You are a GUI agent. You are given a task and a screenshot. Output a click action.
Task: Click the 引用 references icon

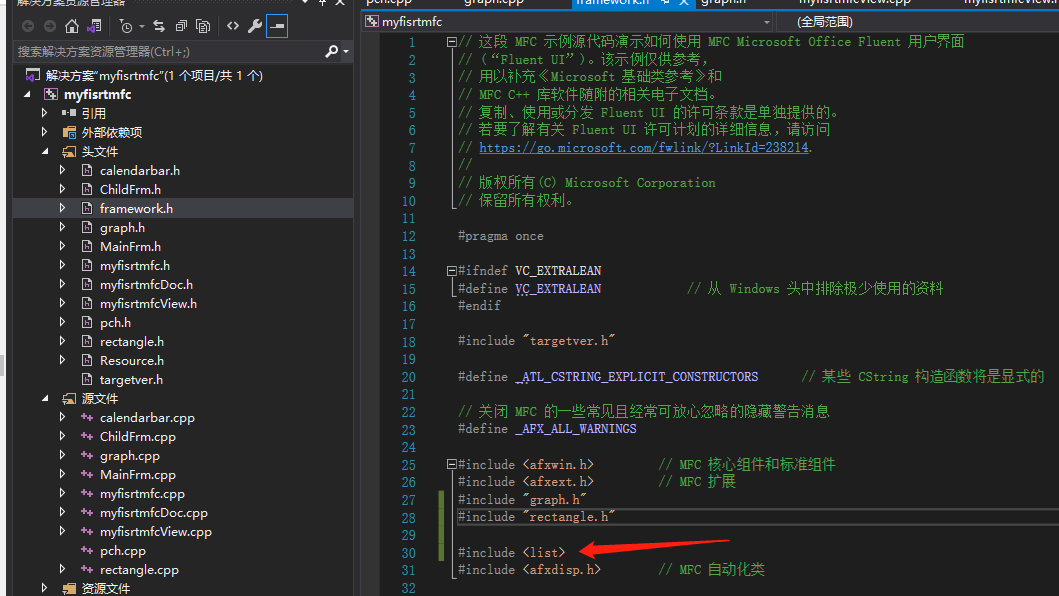pos(69,113)
